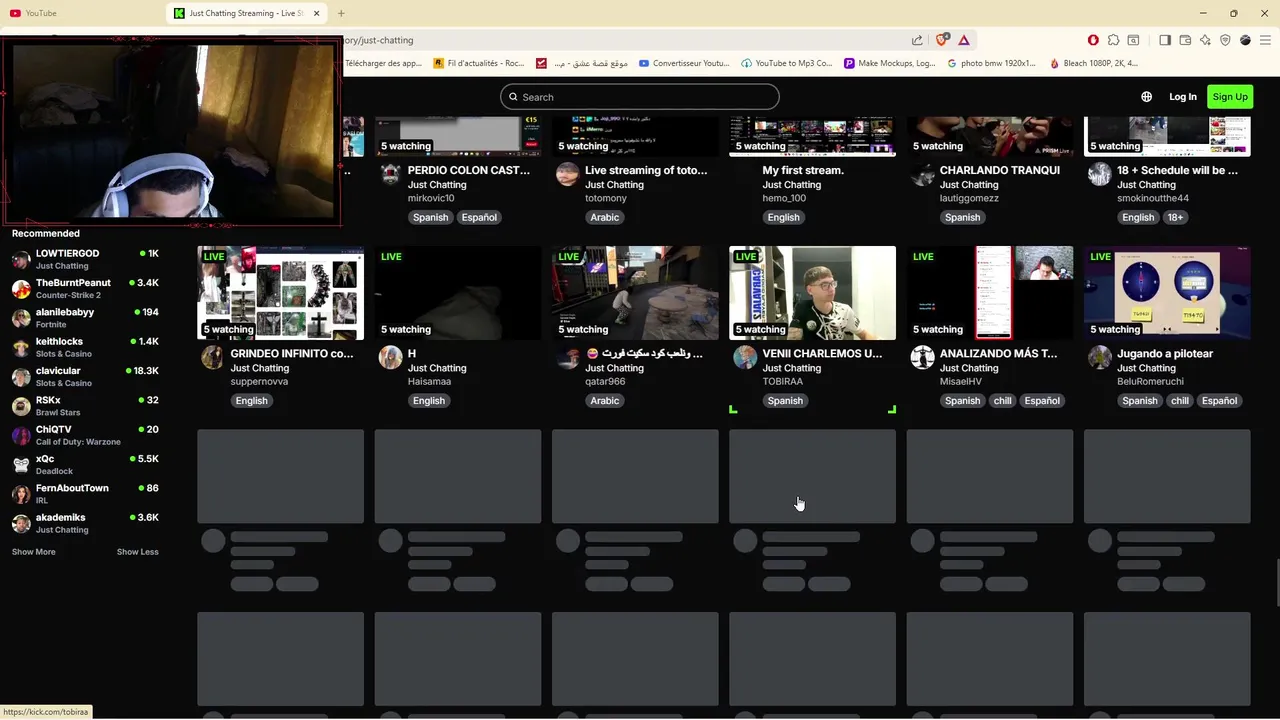Screen dimensions: 1280x720
Task: Click the share icon in address bar
Action: tap(917, 40)
